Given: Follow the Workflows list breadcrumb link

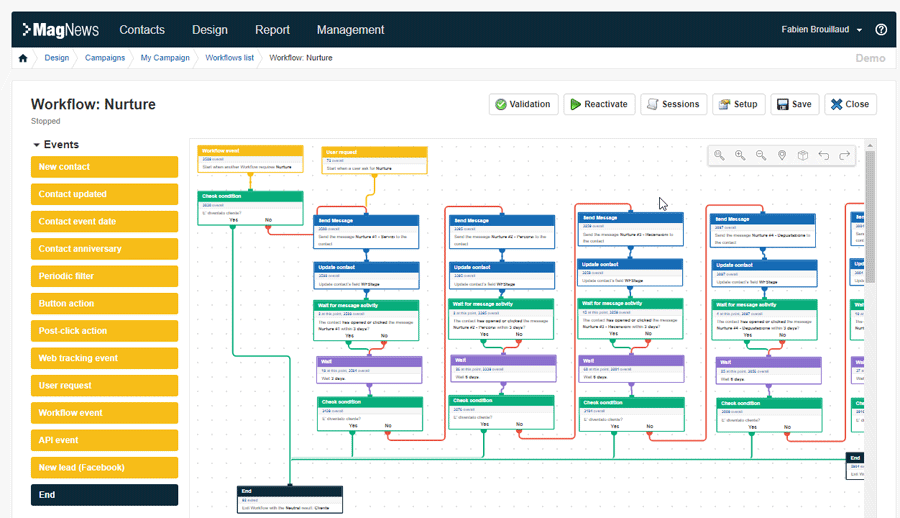Looking at the screenshot, I should [x=229, y=58].
